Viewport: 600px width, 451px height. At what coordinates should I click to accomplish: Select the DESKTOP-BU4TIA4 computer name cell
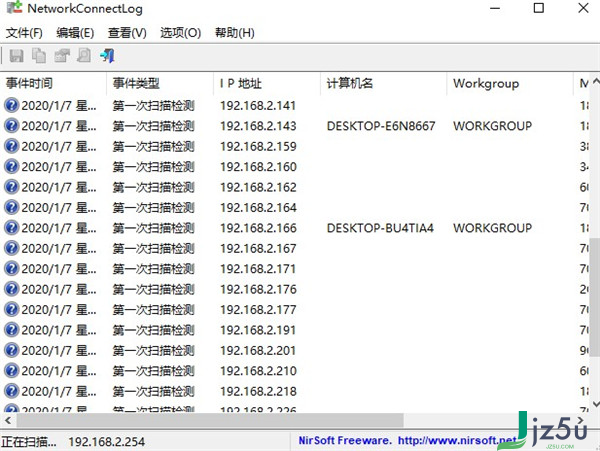click(x=380, y=228)
